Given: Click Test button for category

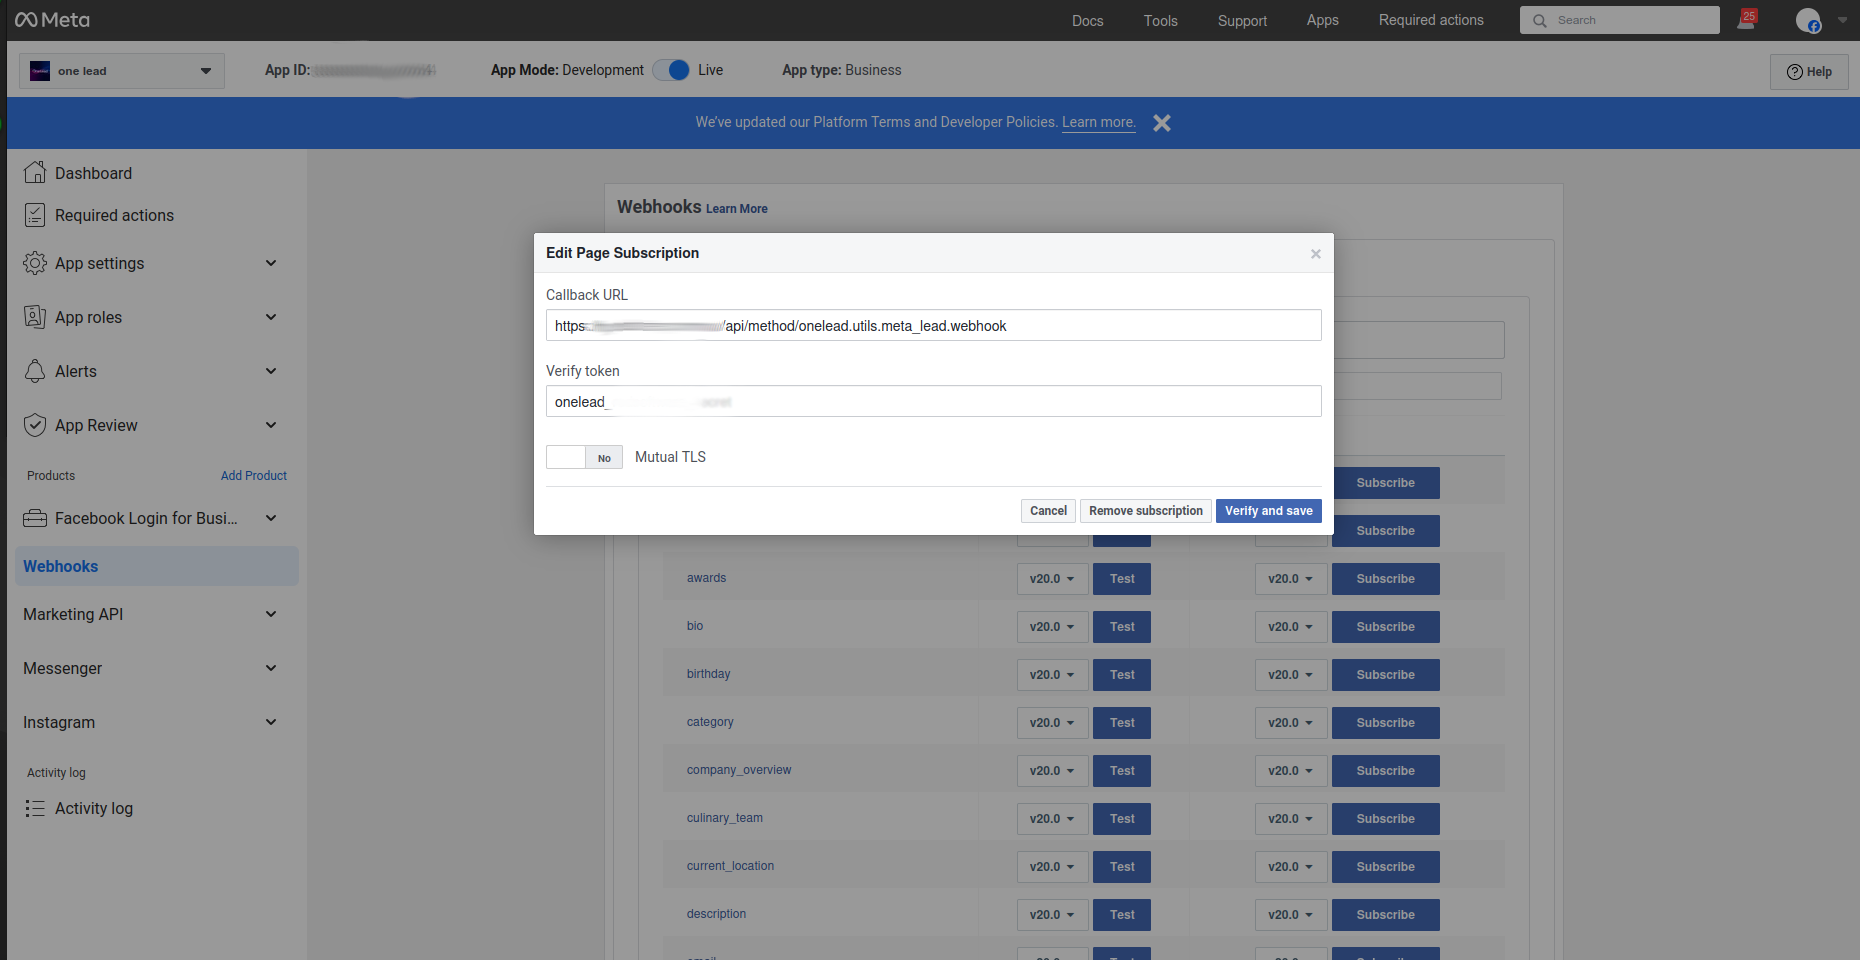Looking at the screenshot, I should click(x=1122, y=723).
